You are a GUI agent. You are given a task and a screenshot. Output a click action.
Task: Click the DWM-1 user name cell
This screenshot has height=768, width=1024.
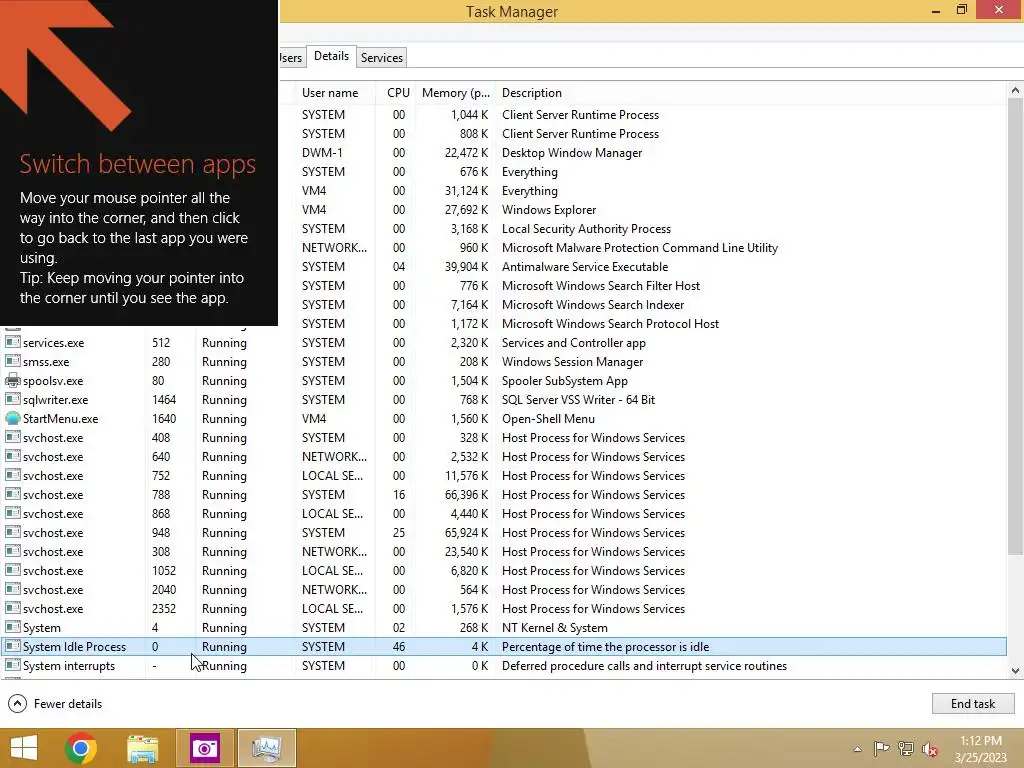tap(322, 153)
